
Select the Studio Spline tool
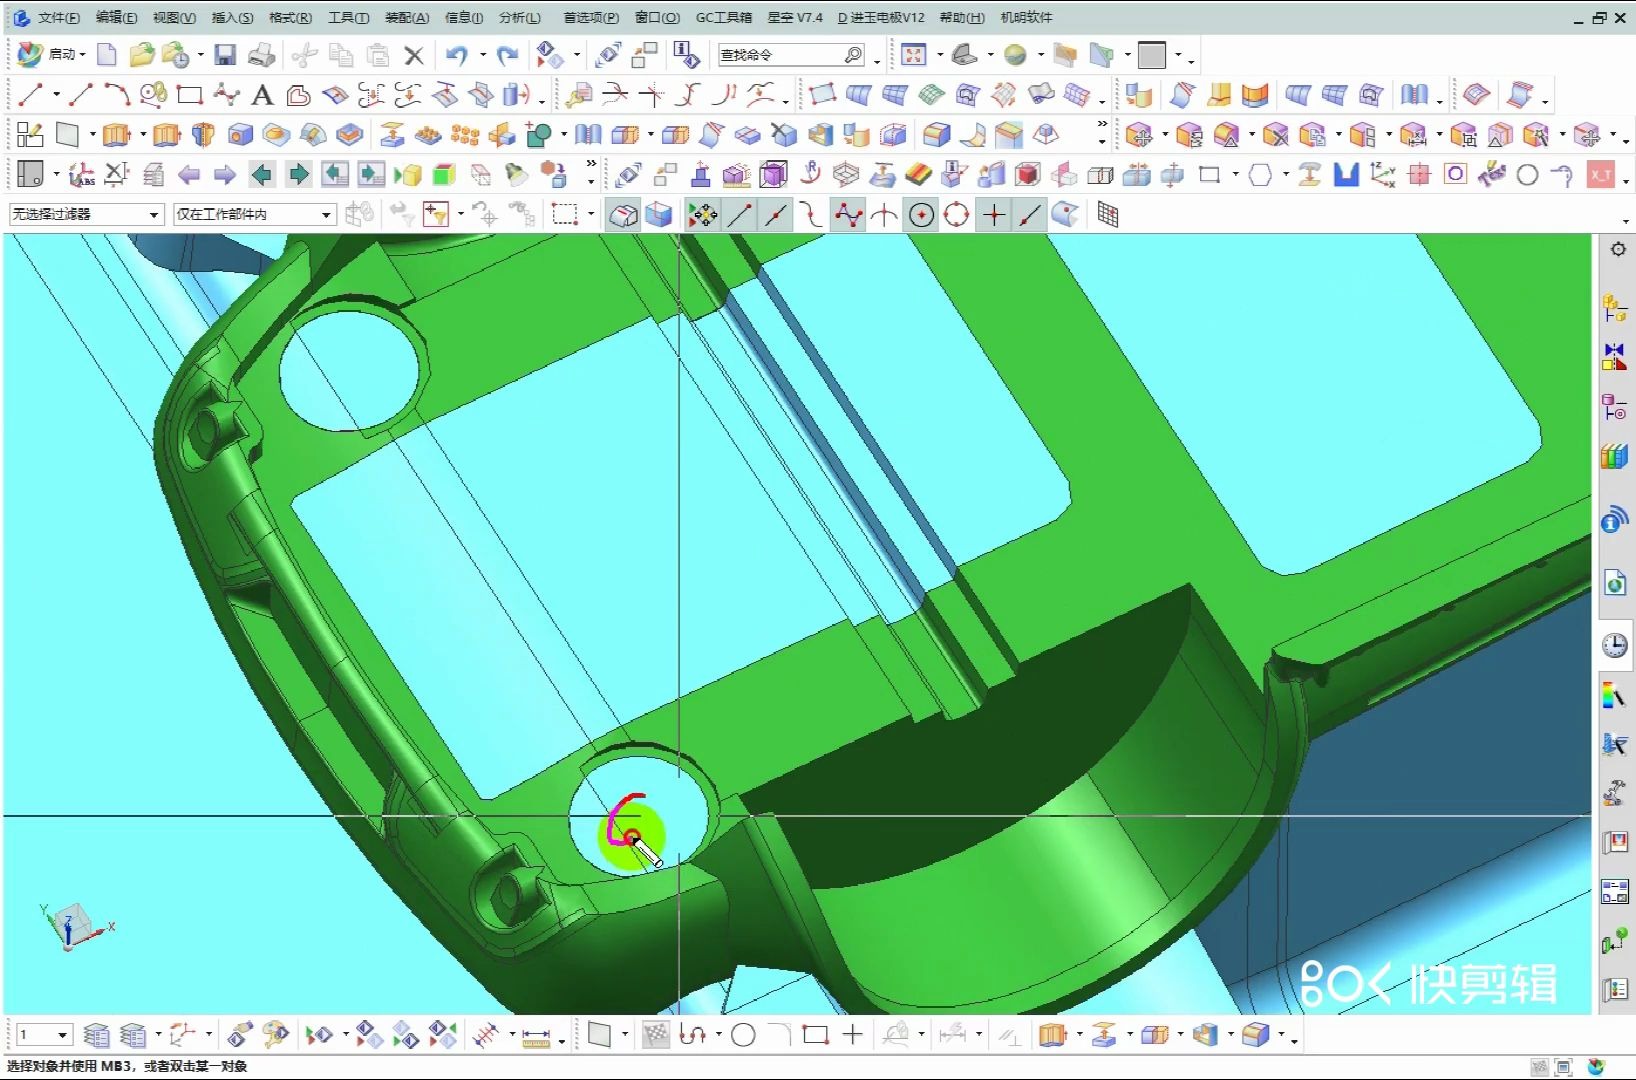point(226,95)
